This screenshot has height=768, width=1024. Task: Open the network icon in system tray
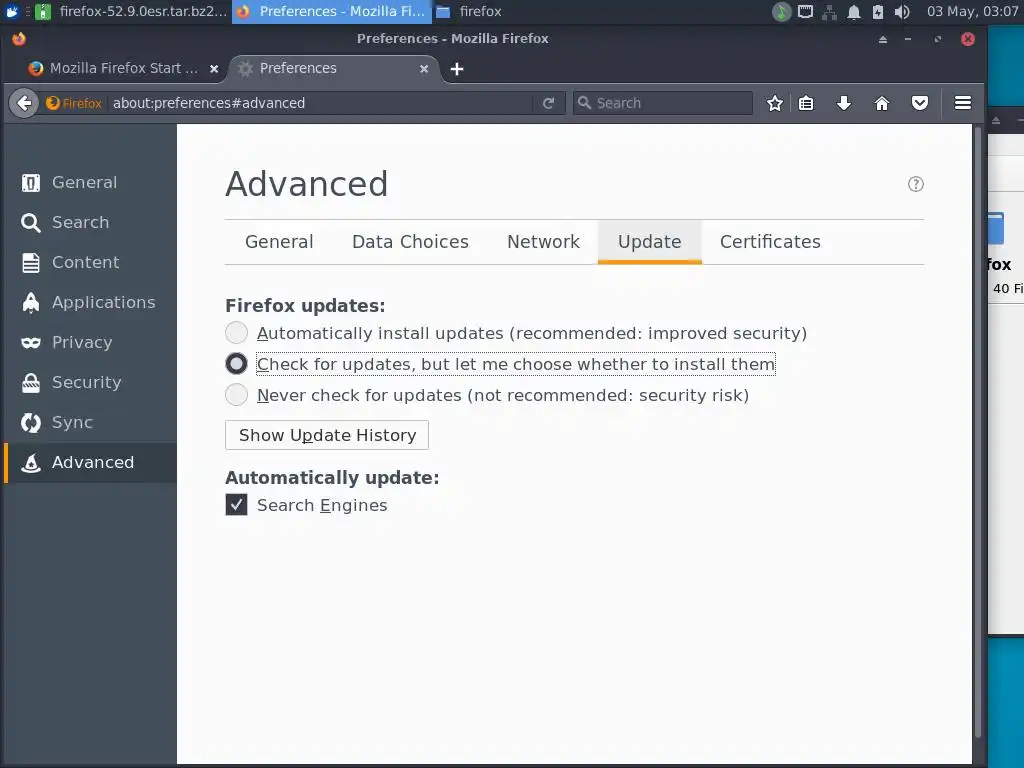829,12
